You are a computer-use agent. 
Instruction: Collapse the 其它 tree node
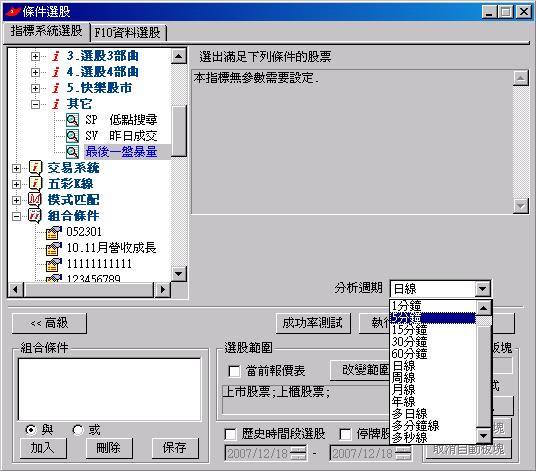(35, 104)
